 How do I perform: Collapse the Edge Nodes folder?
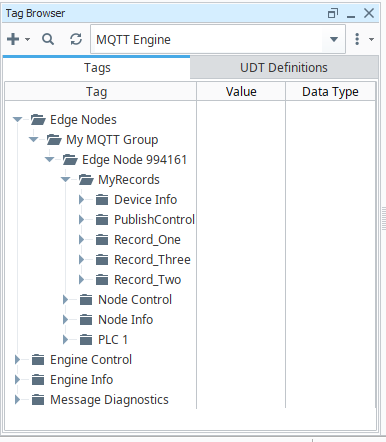(x=17, y=119)
